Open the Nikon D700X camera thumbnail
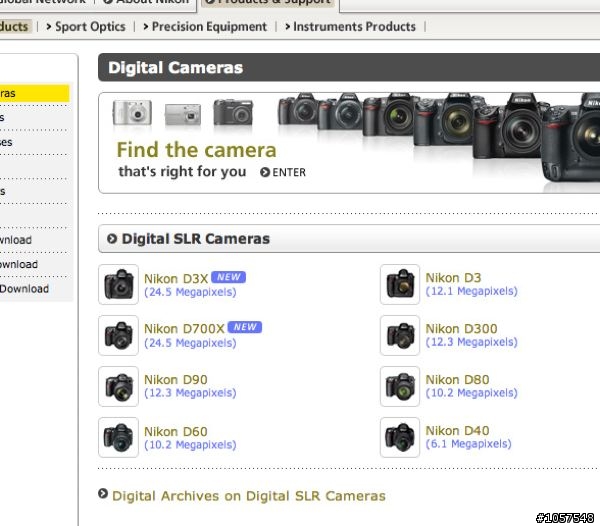 (x=118, y=335)
